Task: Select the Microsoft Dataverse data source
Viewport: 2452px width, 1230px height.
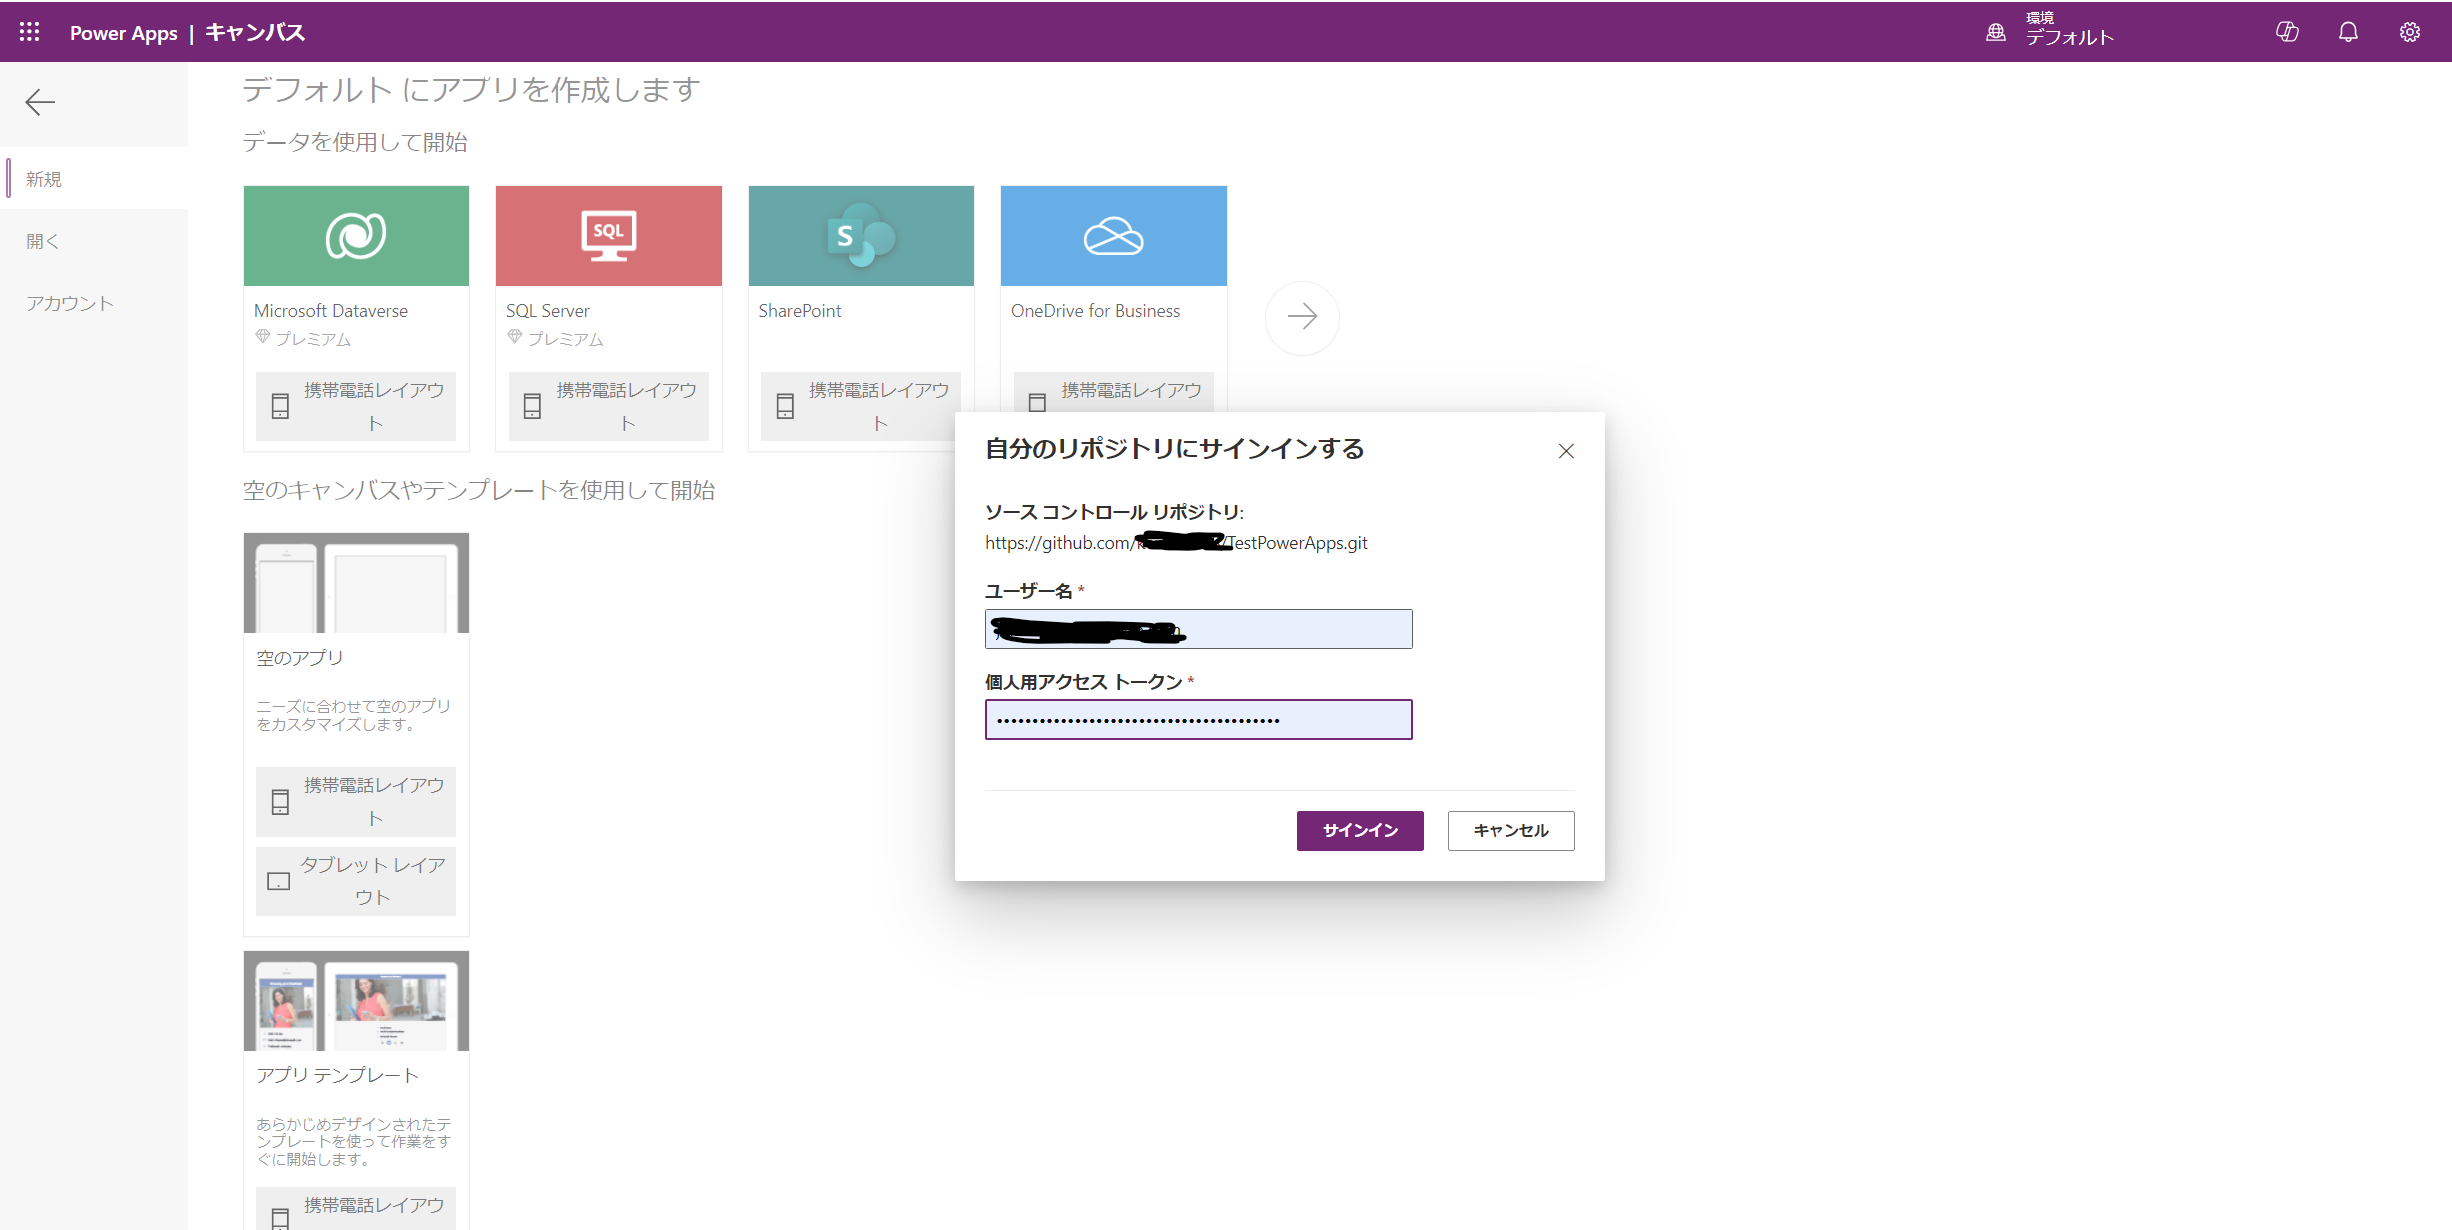Action: pyautogui.click(x=356, y=235)
